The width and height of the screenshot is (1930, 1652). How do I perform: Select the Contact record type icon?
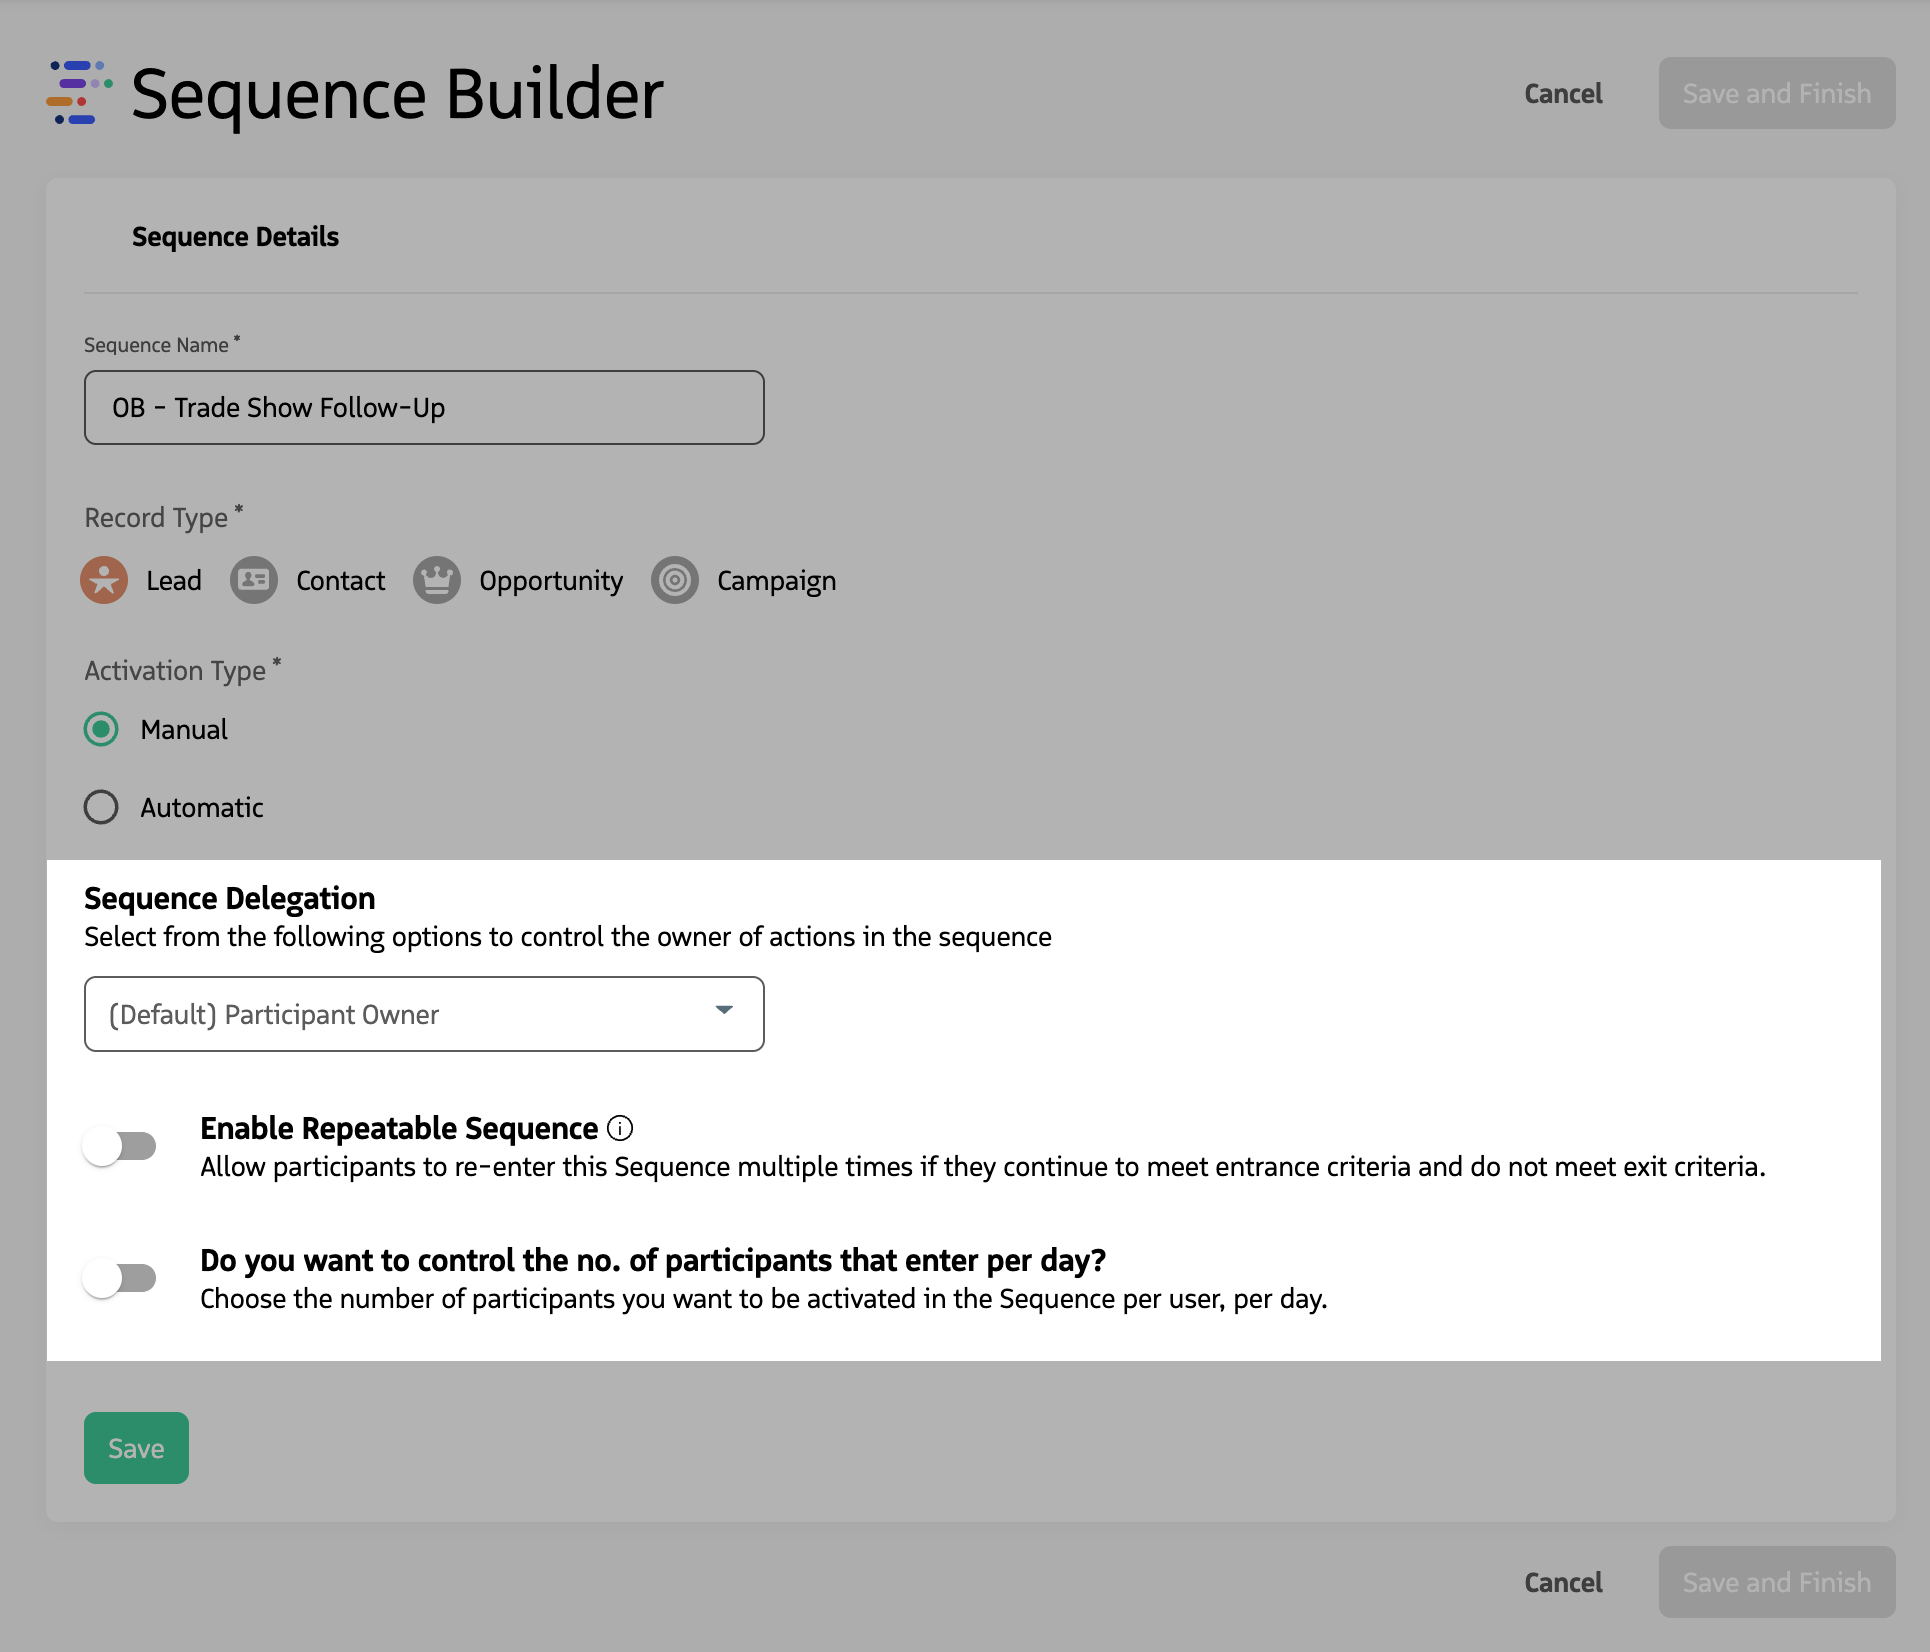253,580
